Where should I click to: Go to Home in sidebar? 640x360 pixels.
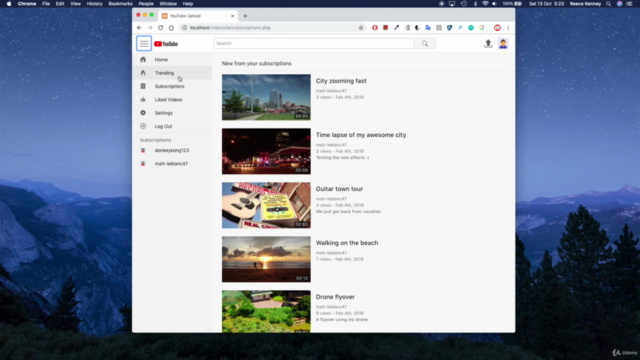[161, 60]
